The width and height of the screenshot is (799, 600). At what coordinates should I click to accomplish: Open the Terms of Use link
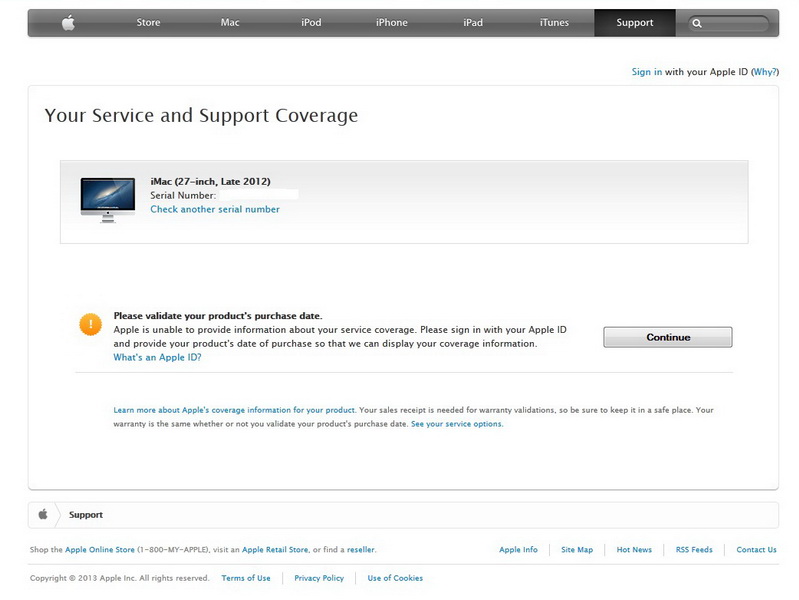[246, 578]
